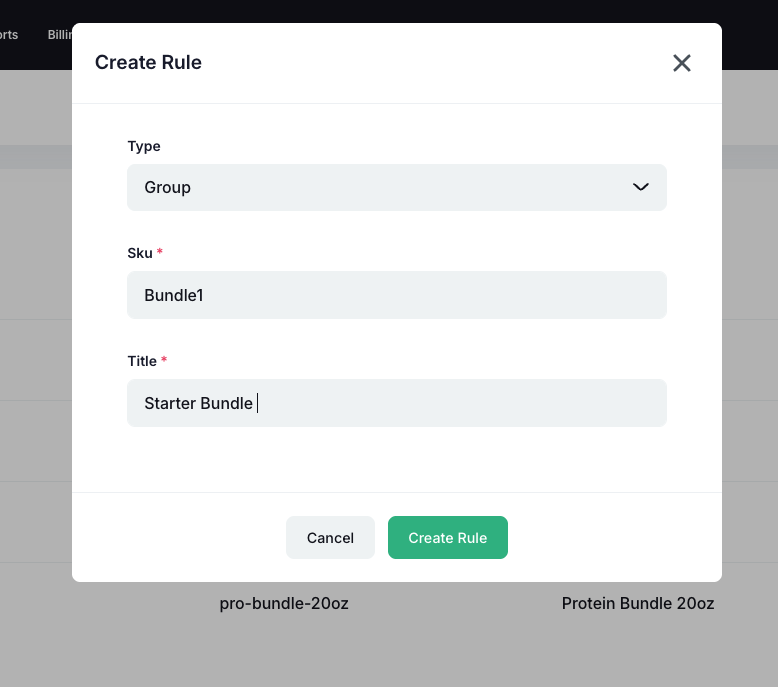The image size is (778, 687).
Task: Open the cut-off Reports nav item
Action: click(9, 35)
